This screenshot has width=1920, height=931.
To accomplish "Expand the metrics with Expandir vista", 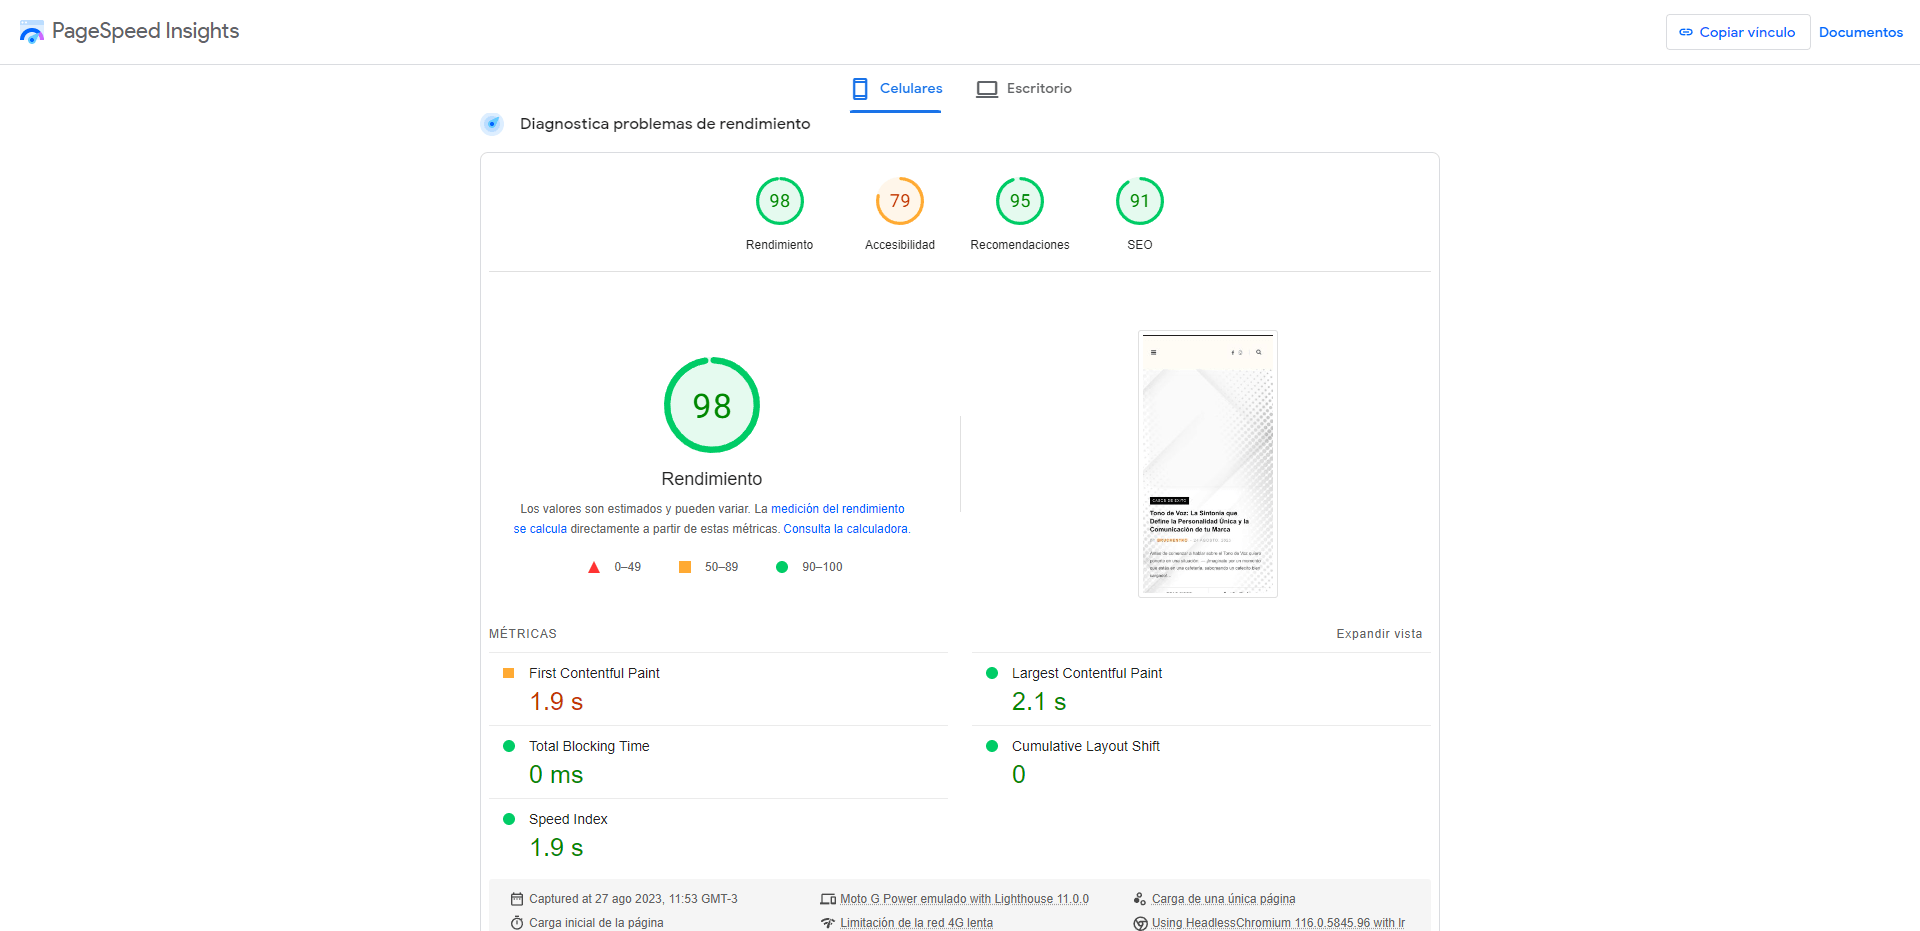I will (x=1378, y=634).
